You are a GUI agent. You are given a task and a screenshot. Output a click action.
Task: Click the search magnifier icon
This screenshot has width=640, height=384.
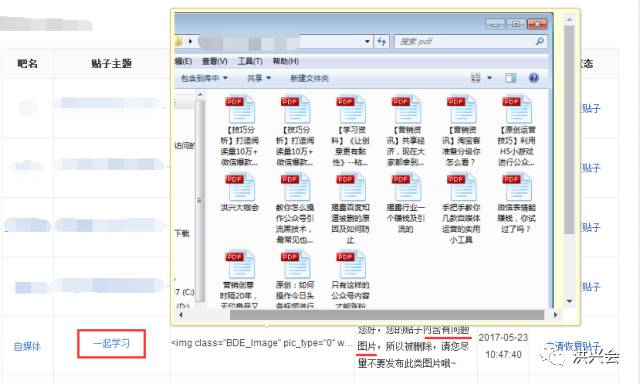540,41
